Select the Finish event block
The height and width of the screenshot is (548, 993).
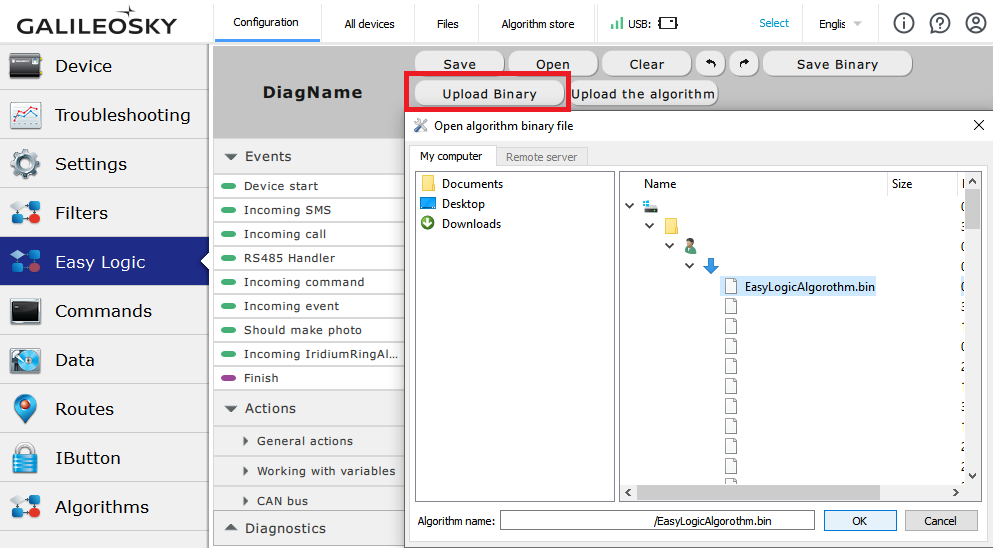[x=309, y=378]
